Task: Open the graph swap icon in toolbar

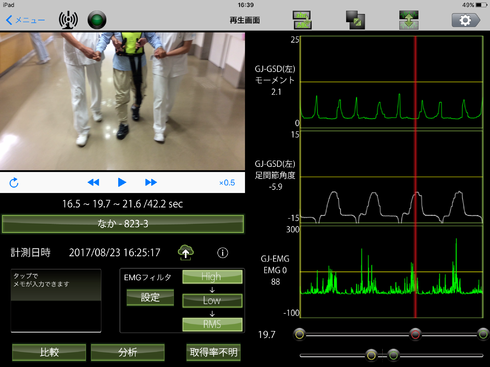Action: point(302,20)
